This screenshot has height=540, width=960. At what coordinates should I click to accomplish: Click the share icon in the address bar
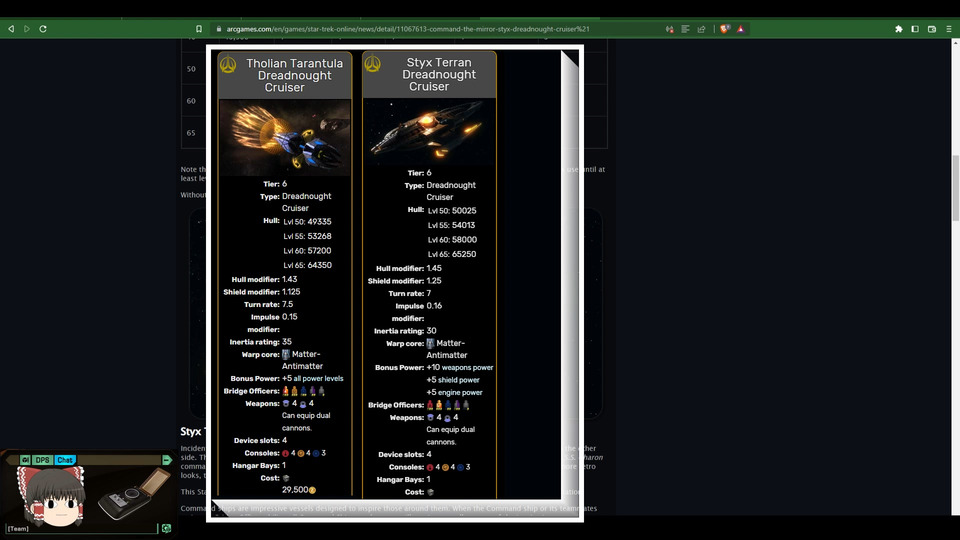pyautogui.click(x=702, y=29)
